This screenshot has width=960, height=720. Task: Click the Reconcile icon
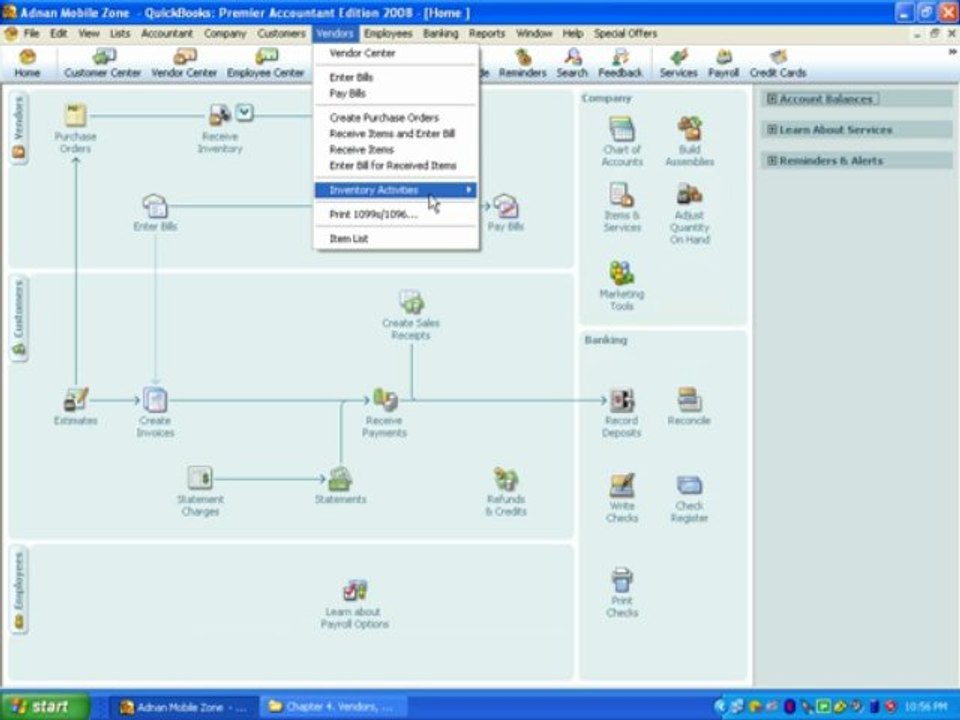689,400
